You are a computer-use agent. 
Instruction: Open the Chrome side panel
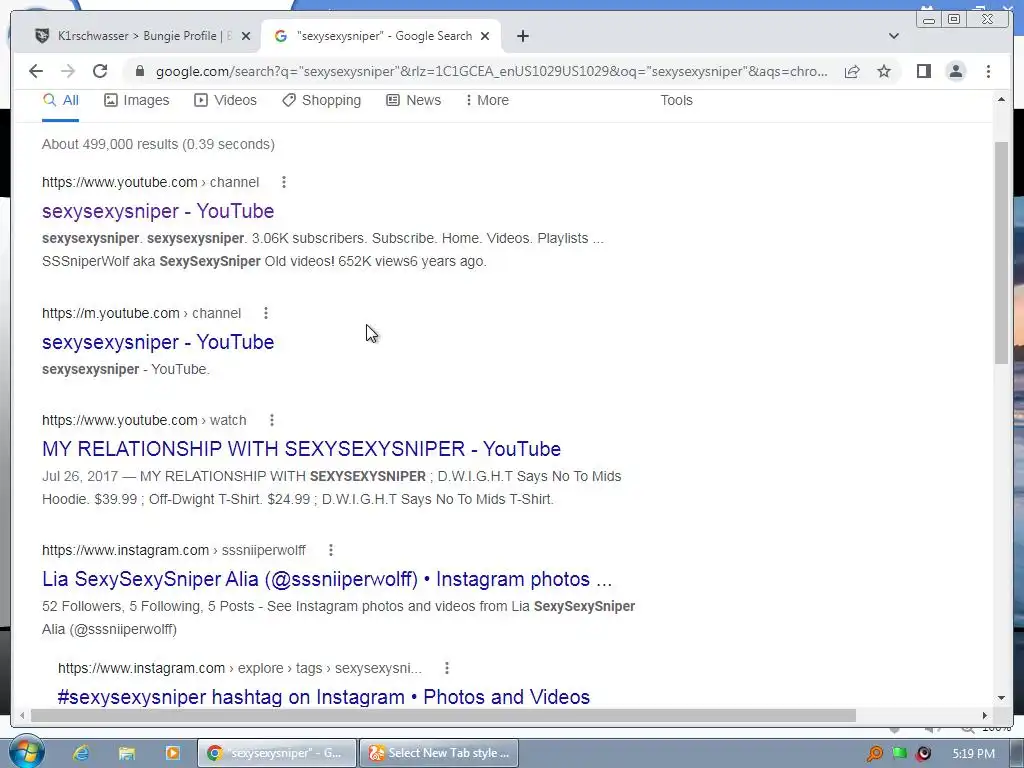[x=923, y=71]
